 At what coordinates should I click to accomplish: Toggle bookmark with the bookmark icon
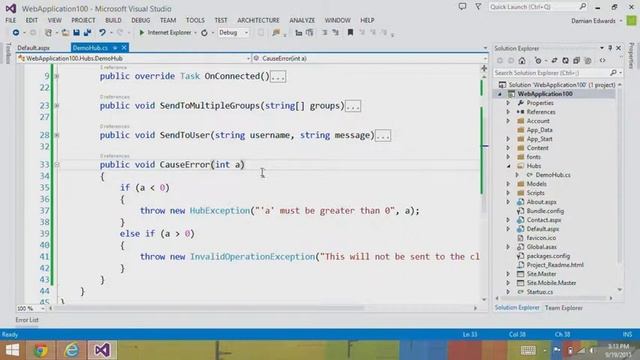point(350,33)
